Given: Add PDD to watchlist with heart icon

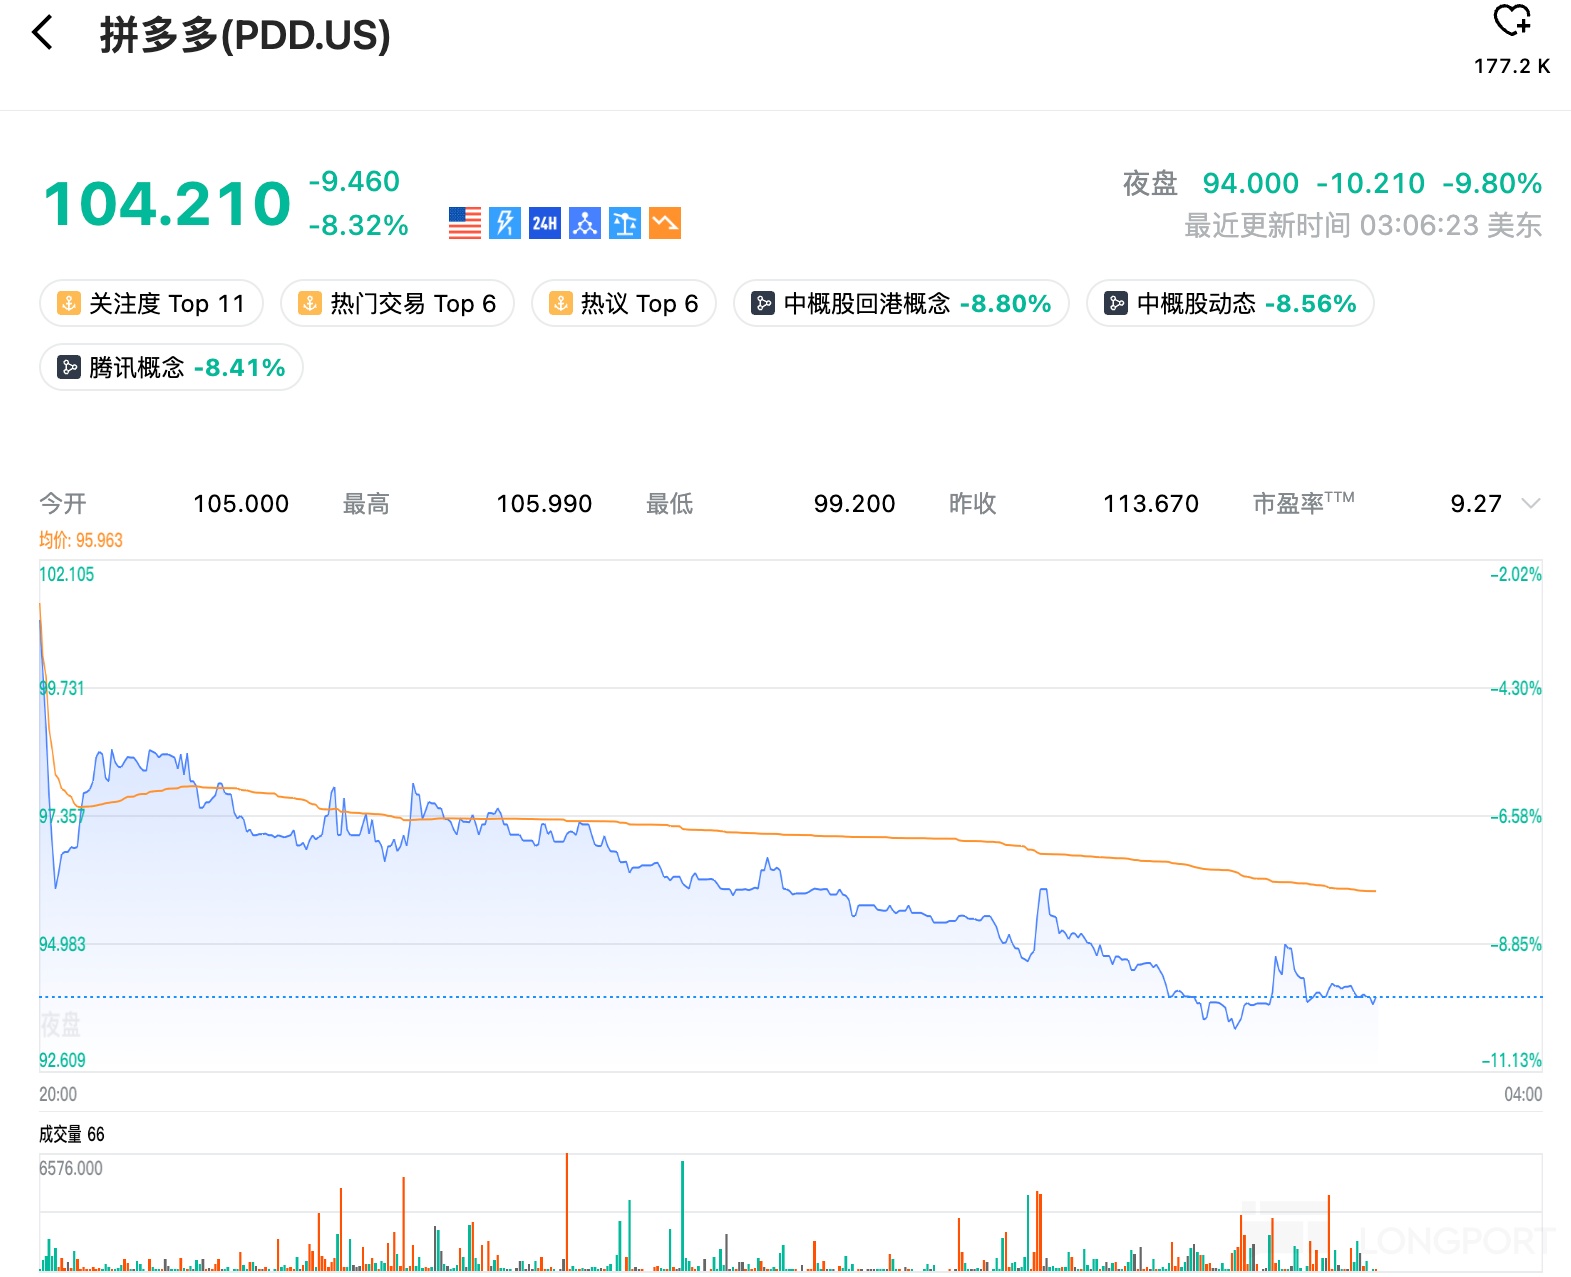Looking at the screenshot, I should pos(1511,20).
